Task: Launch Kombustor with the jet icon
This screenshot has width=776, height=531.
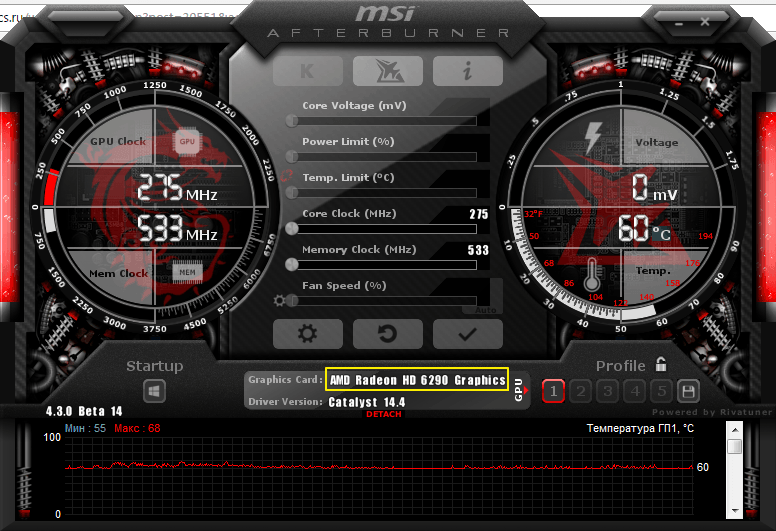Action: pyautogui.click(x=387, y=71)
